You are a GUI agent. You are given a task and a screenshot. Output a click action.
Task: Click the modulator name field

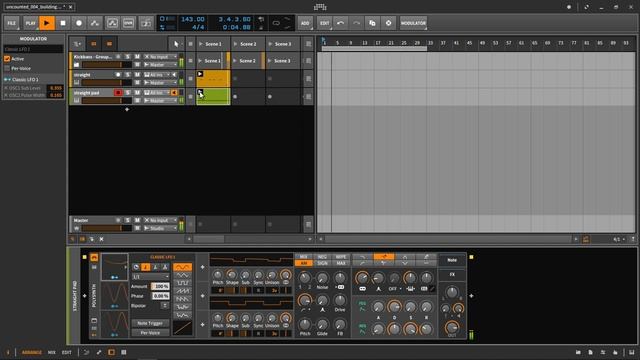(x=33, y=49)
